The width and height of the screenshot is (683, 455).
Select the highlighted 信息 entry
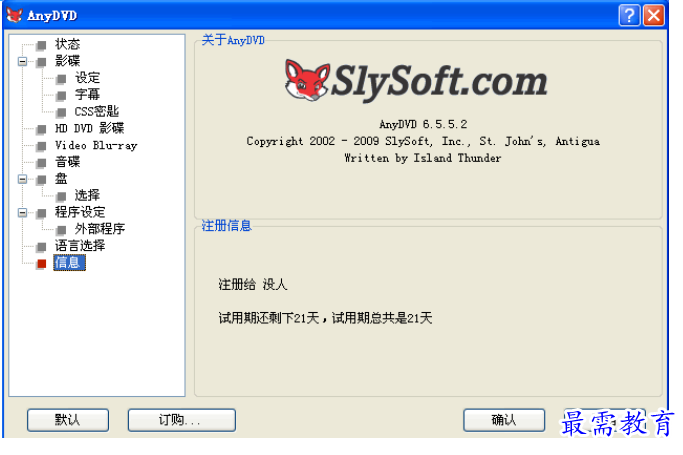[69, 263]
